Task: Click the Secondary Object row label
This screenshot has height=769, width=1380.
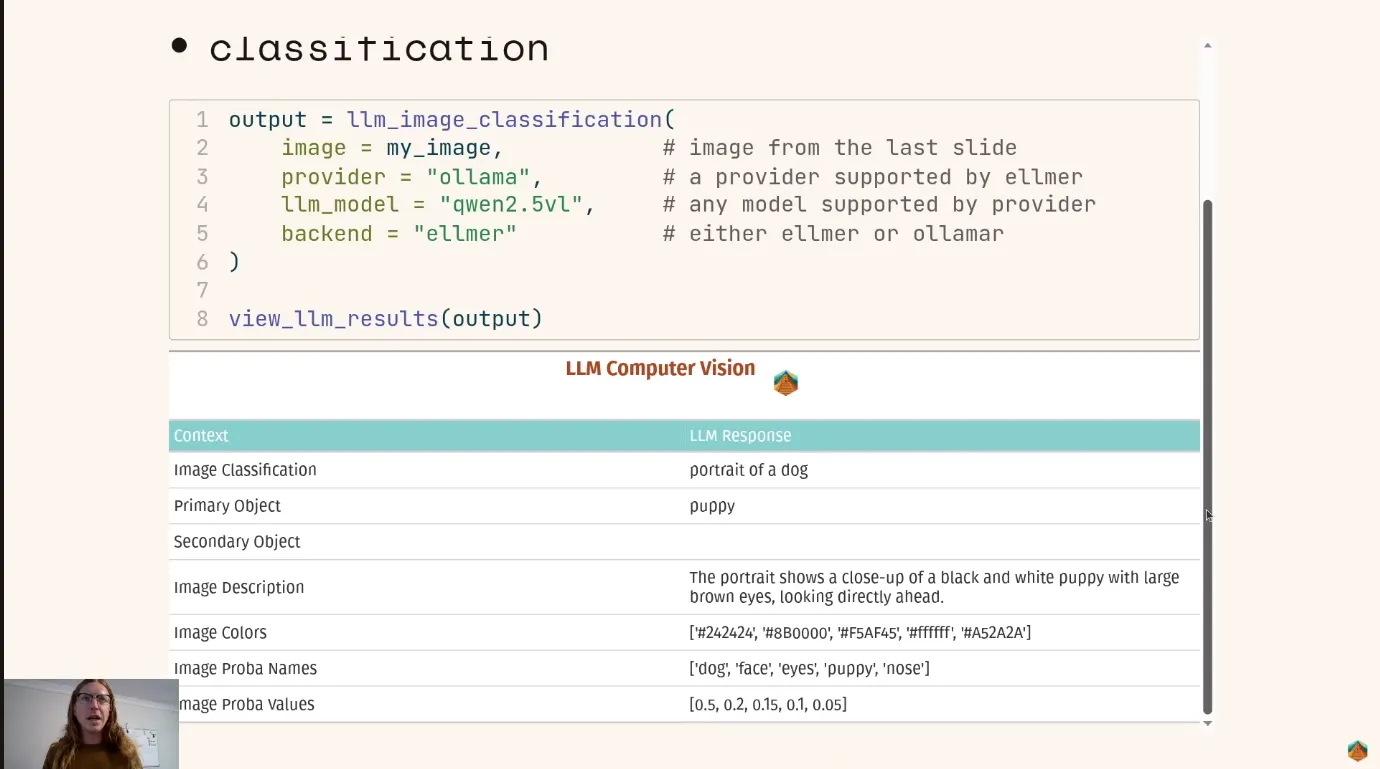Action: click(x=237, y=542)
